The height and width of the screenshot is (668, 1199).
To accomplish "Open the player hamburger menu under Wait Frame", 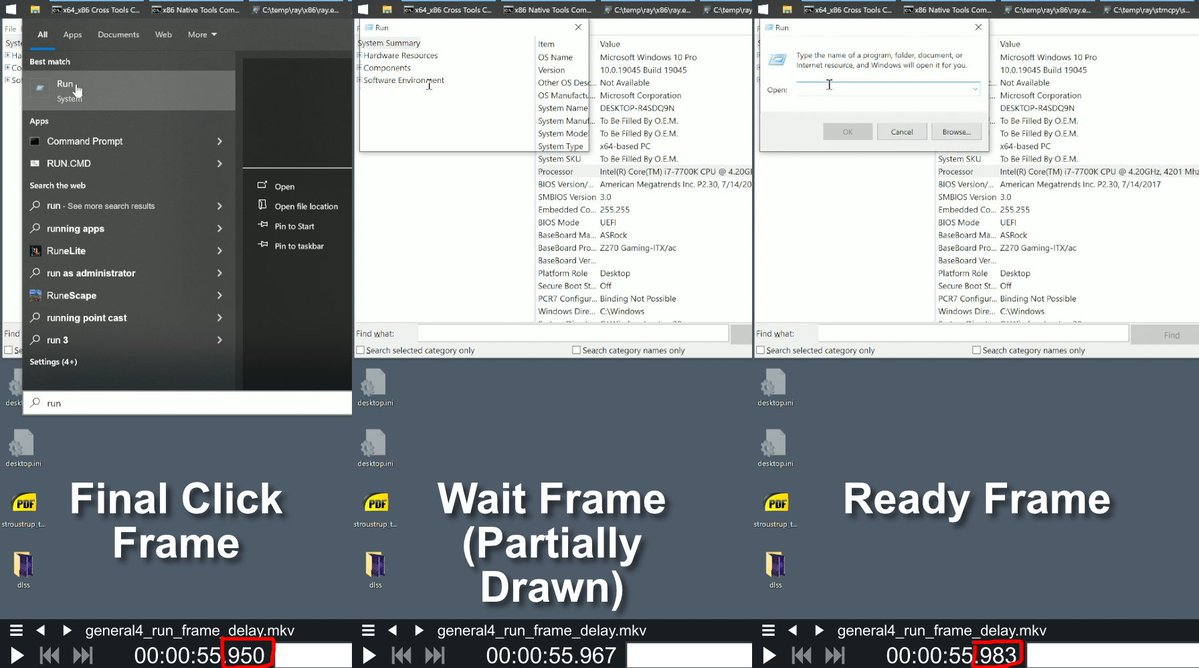I will [368, 631].
